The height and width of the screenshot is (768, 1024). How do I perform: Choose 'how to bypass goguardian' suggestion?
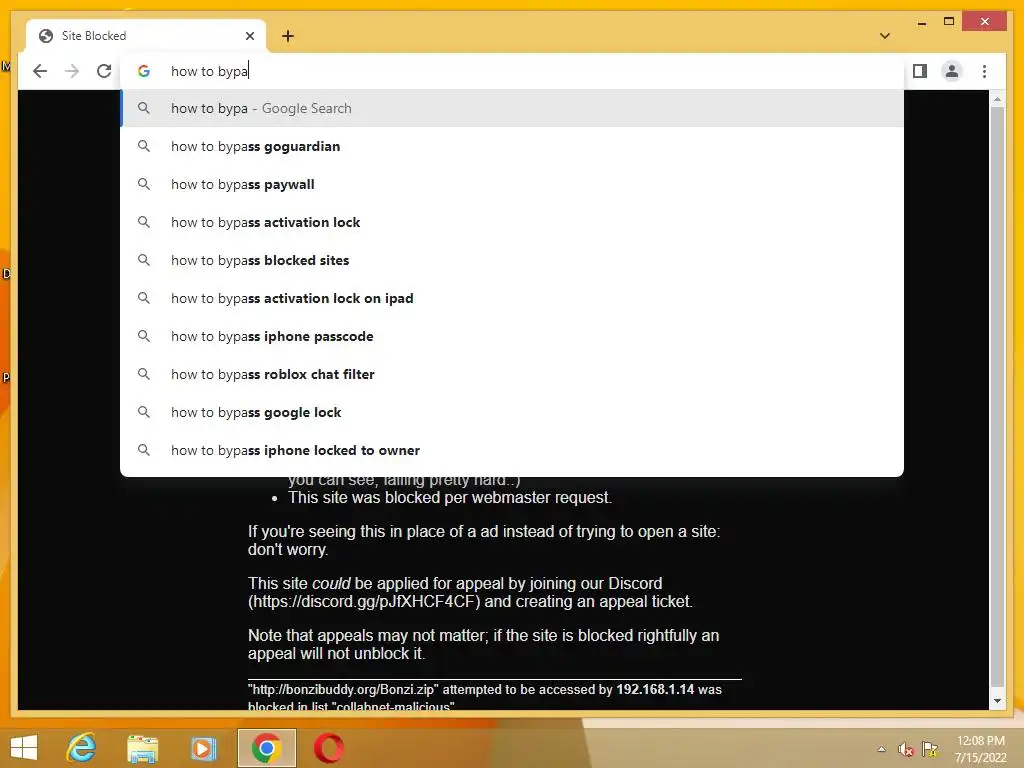pos(512,146)
